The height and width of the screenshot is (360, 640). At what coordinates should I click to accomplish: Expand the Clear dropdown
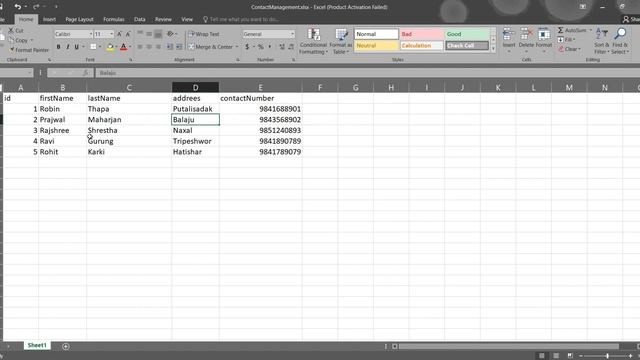tap(579, 49)
